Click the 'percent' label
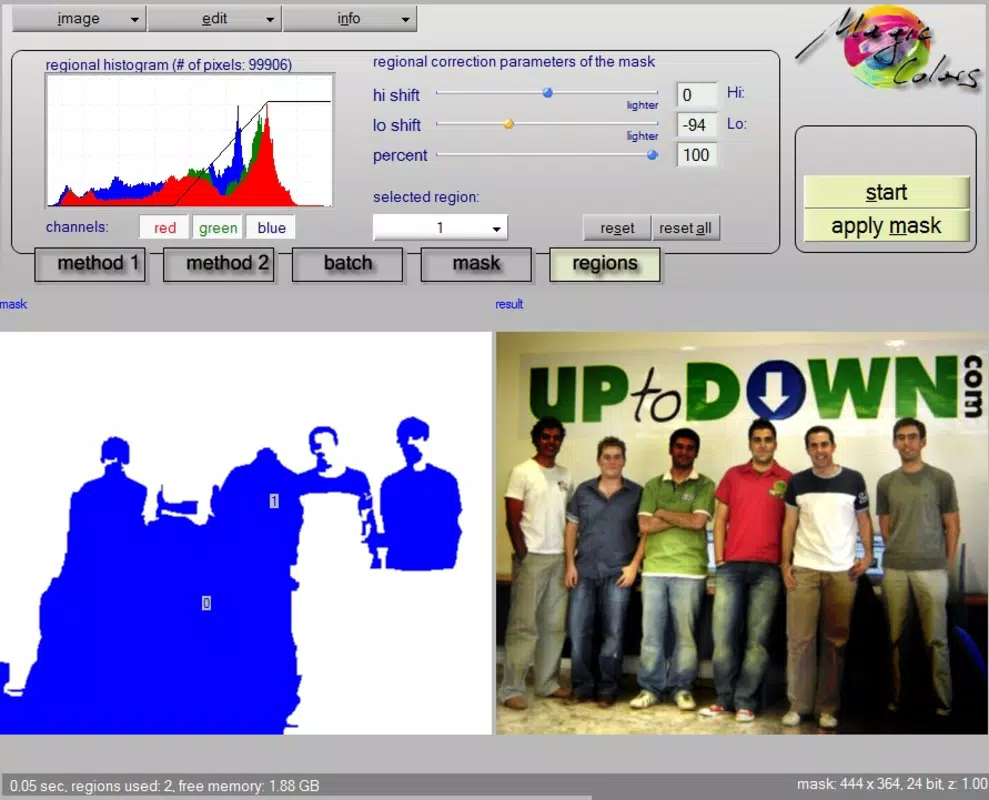 [x=400, y=156]
